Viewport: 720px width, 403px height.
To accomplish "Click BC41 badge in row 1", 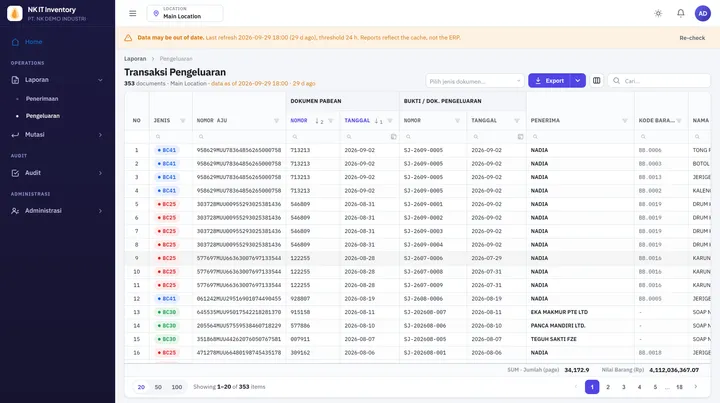I will click(167, 150).
